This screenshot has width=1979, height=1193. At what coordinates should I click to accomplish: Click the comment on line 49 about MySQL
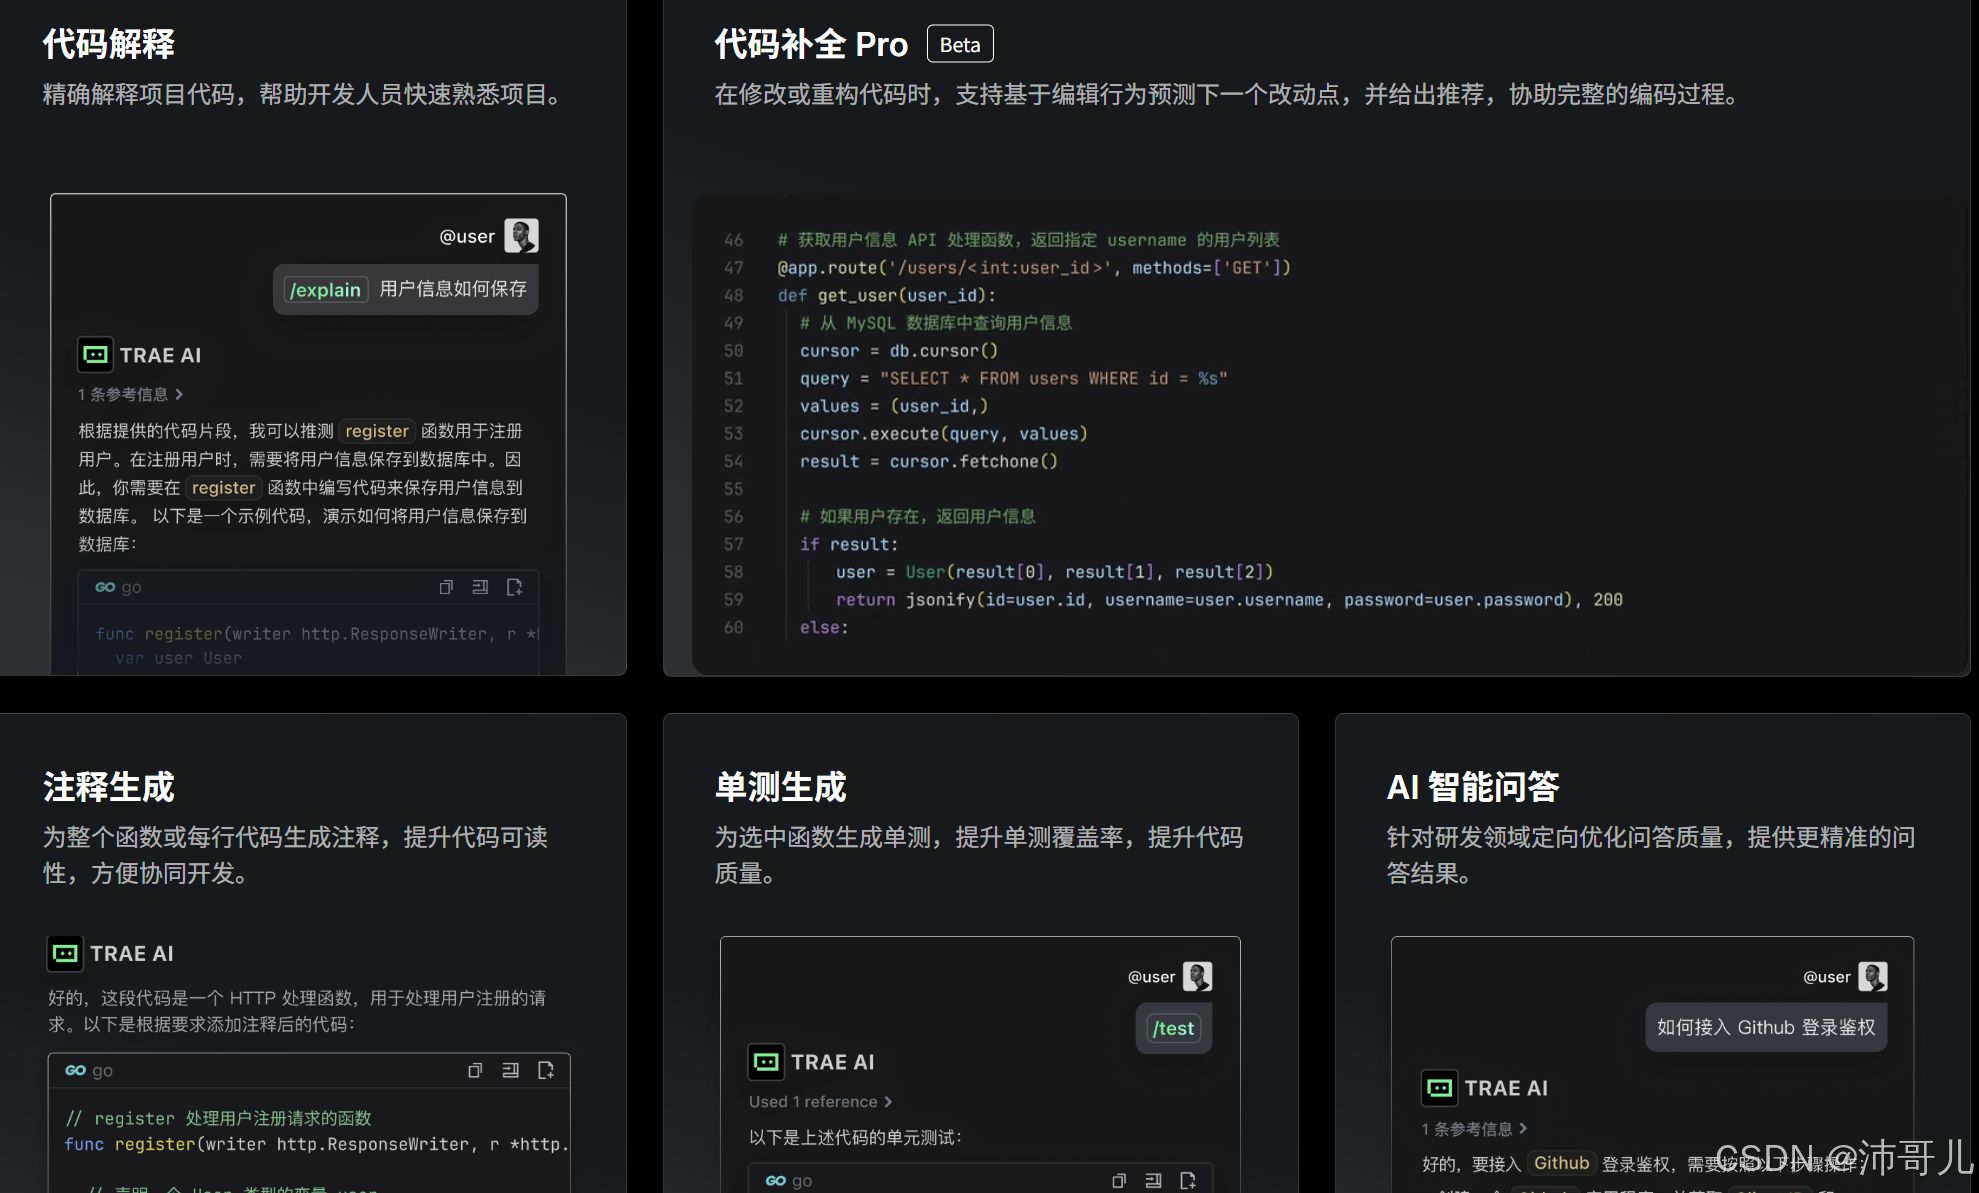pos(936,323)
